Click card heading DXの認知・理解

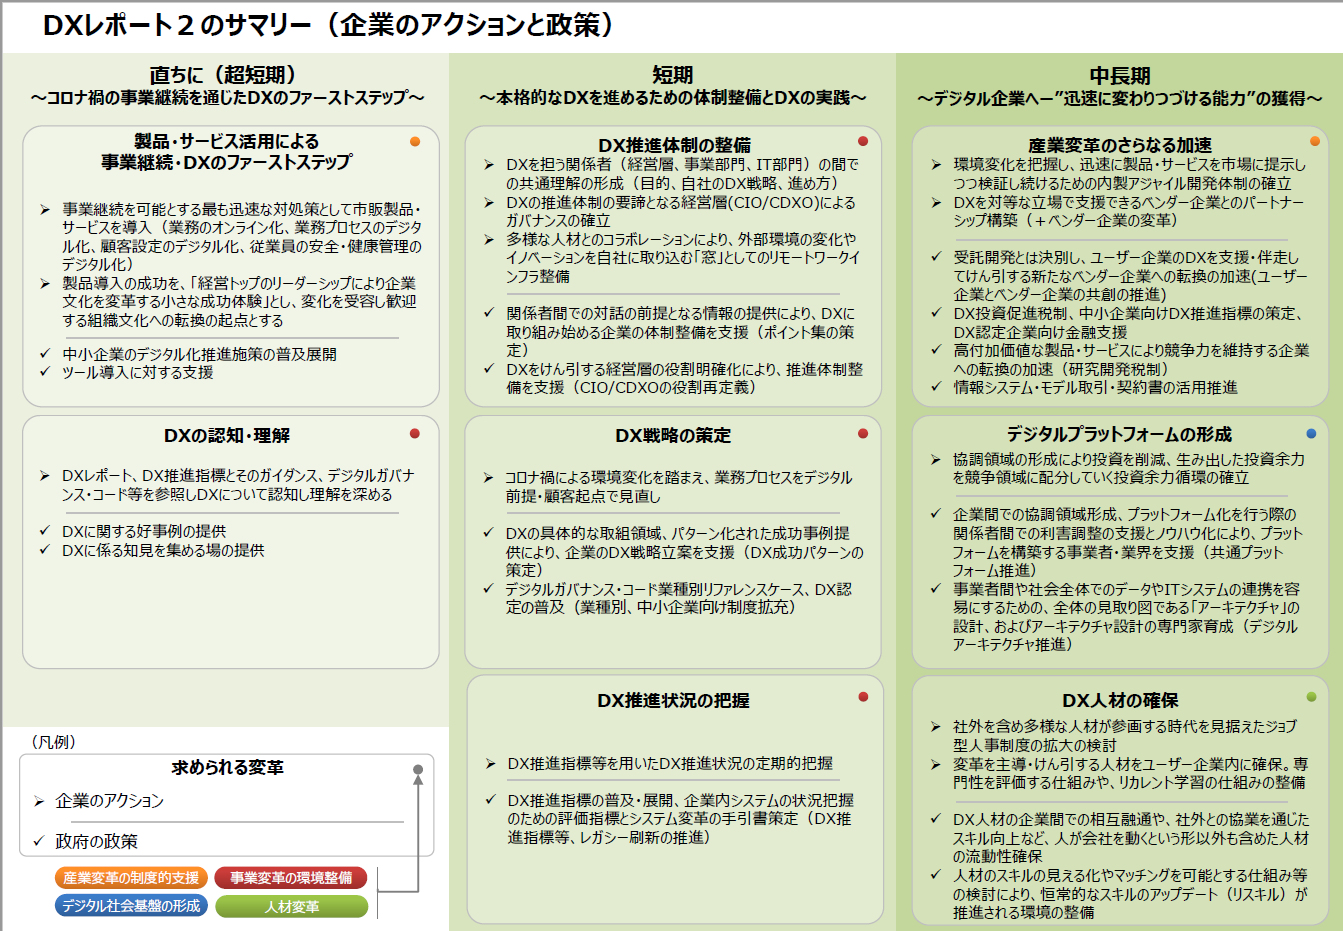point(227,436)
